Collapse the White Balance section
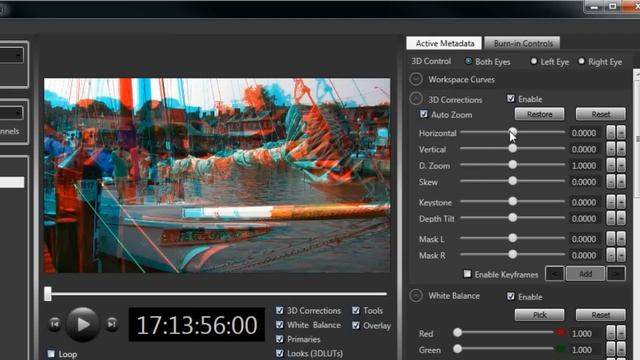The image size is (640, 360). 416,295
